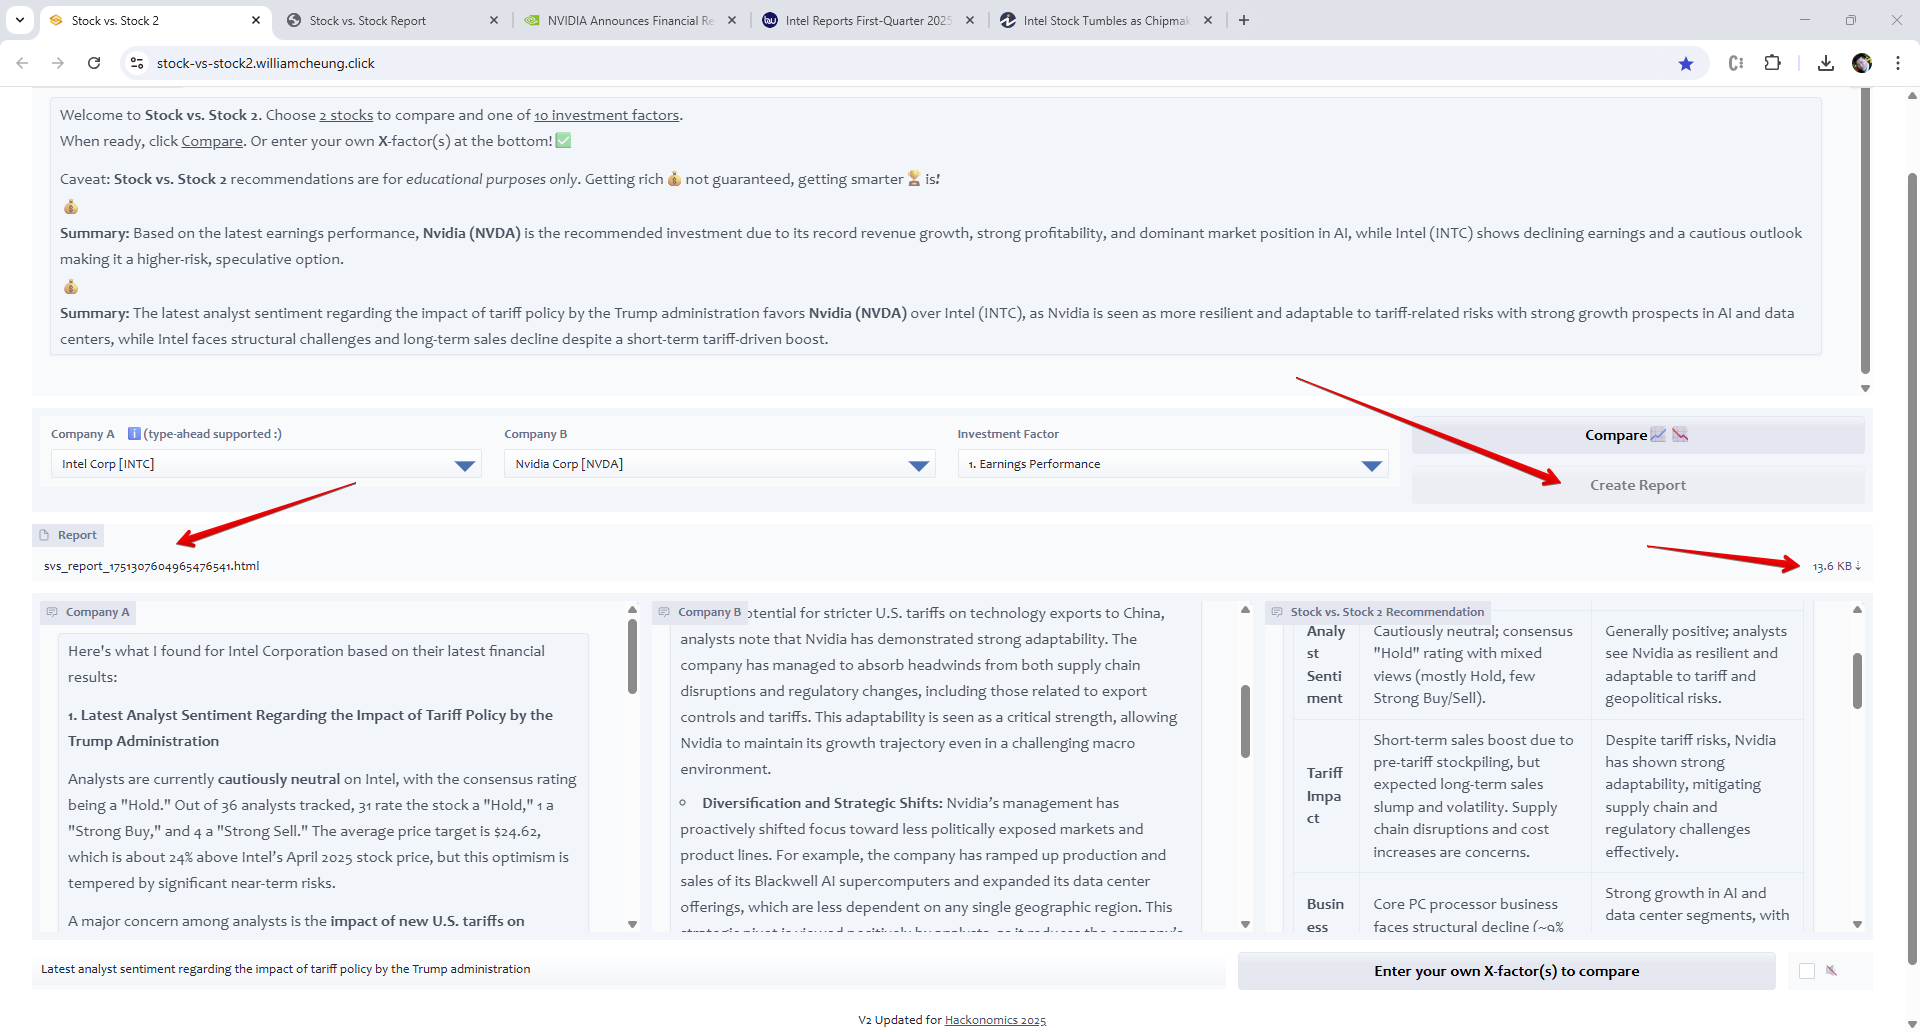
Task: Click the '10 investment factors' underlined text
Action: 606,115
